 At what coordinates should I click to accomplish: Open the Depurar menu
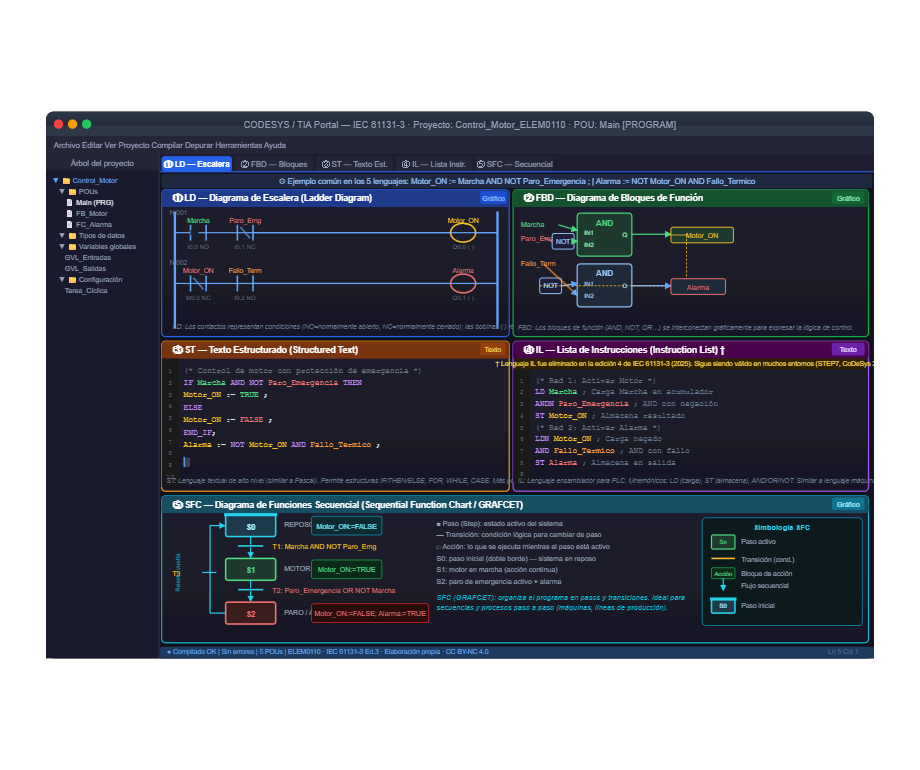point(198,145)
